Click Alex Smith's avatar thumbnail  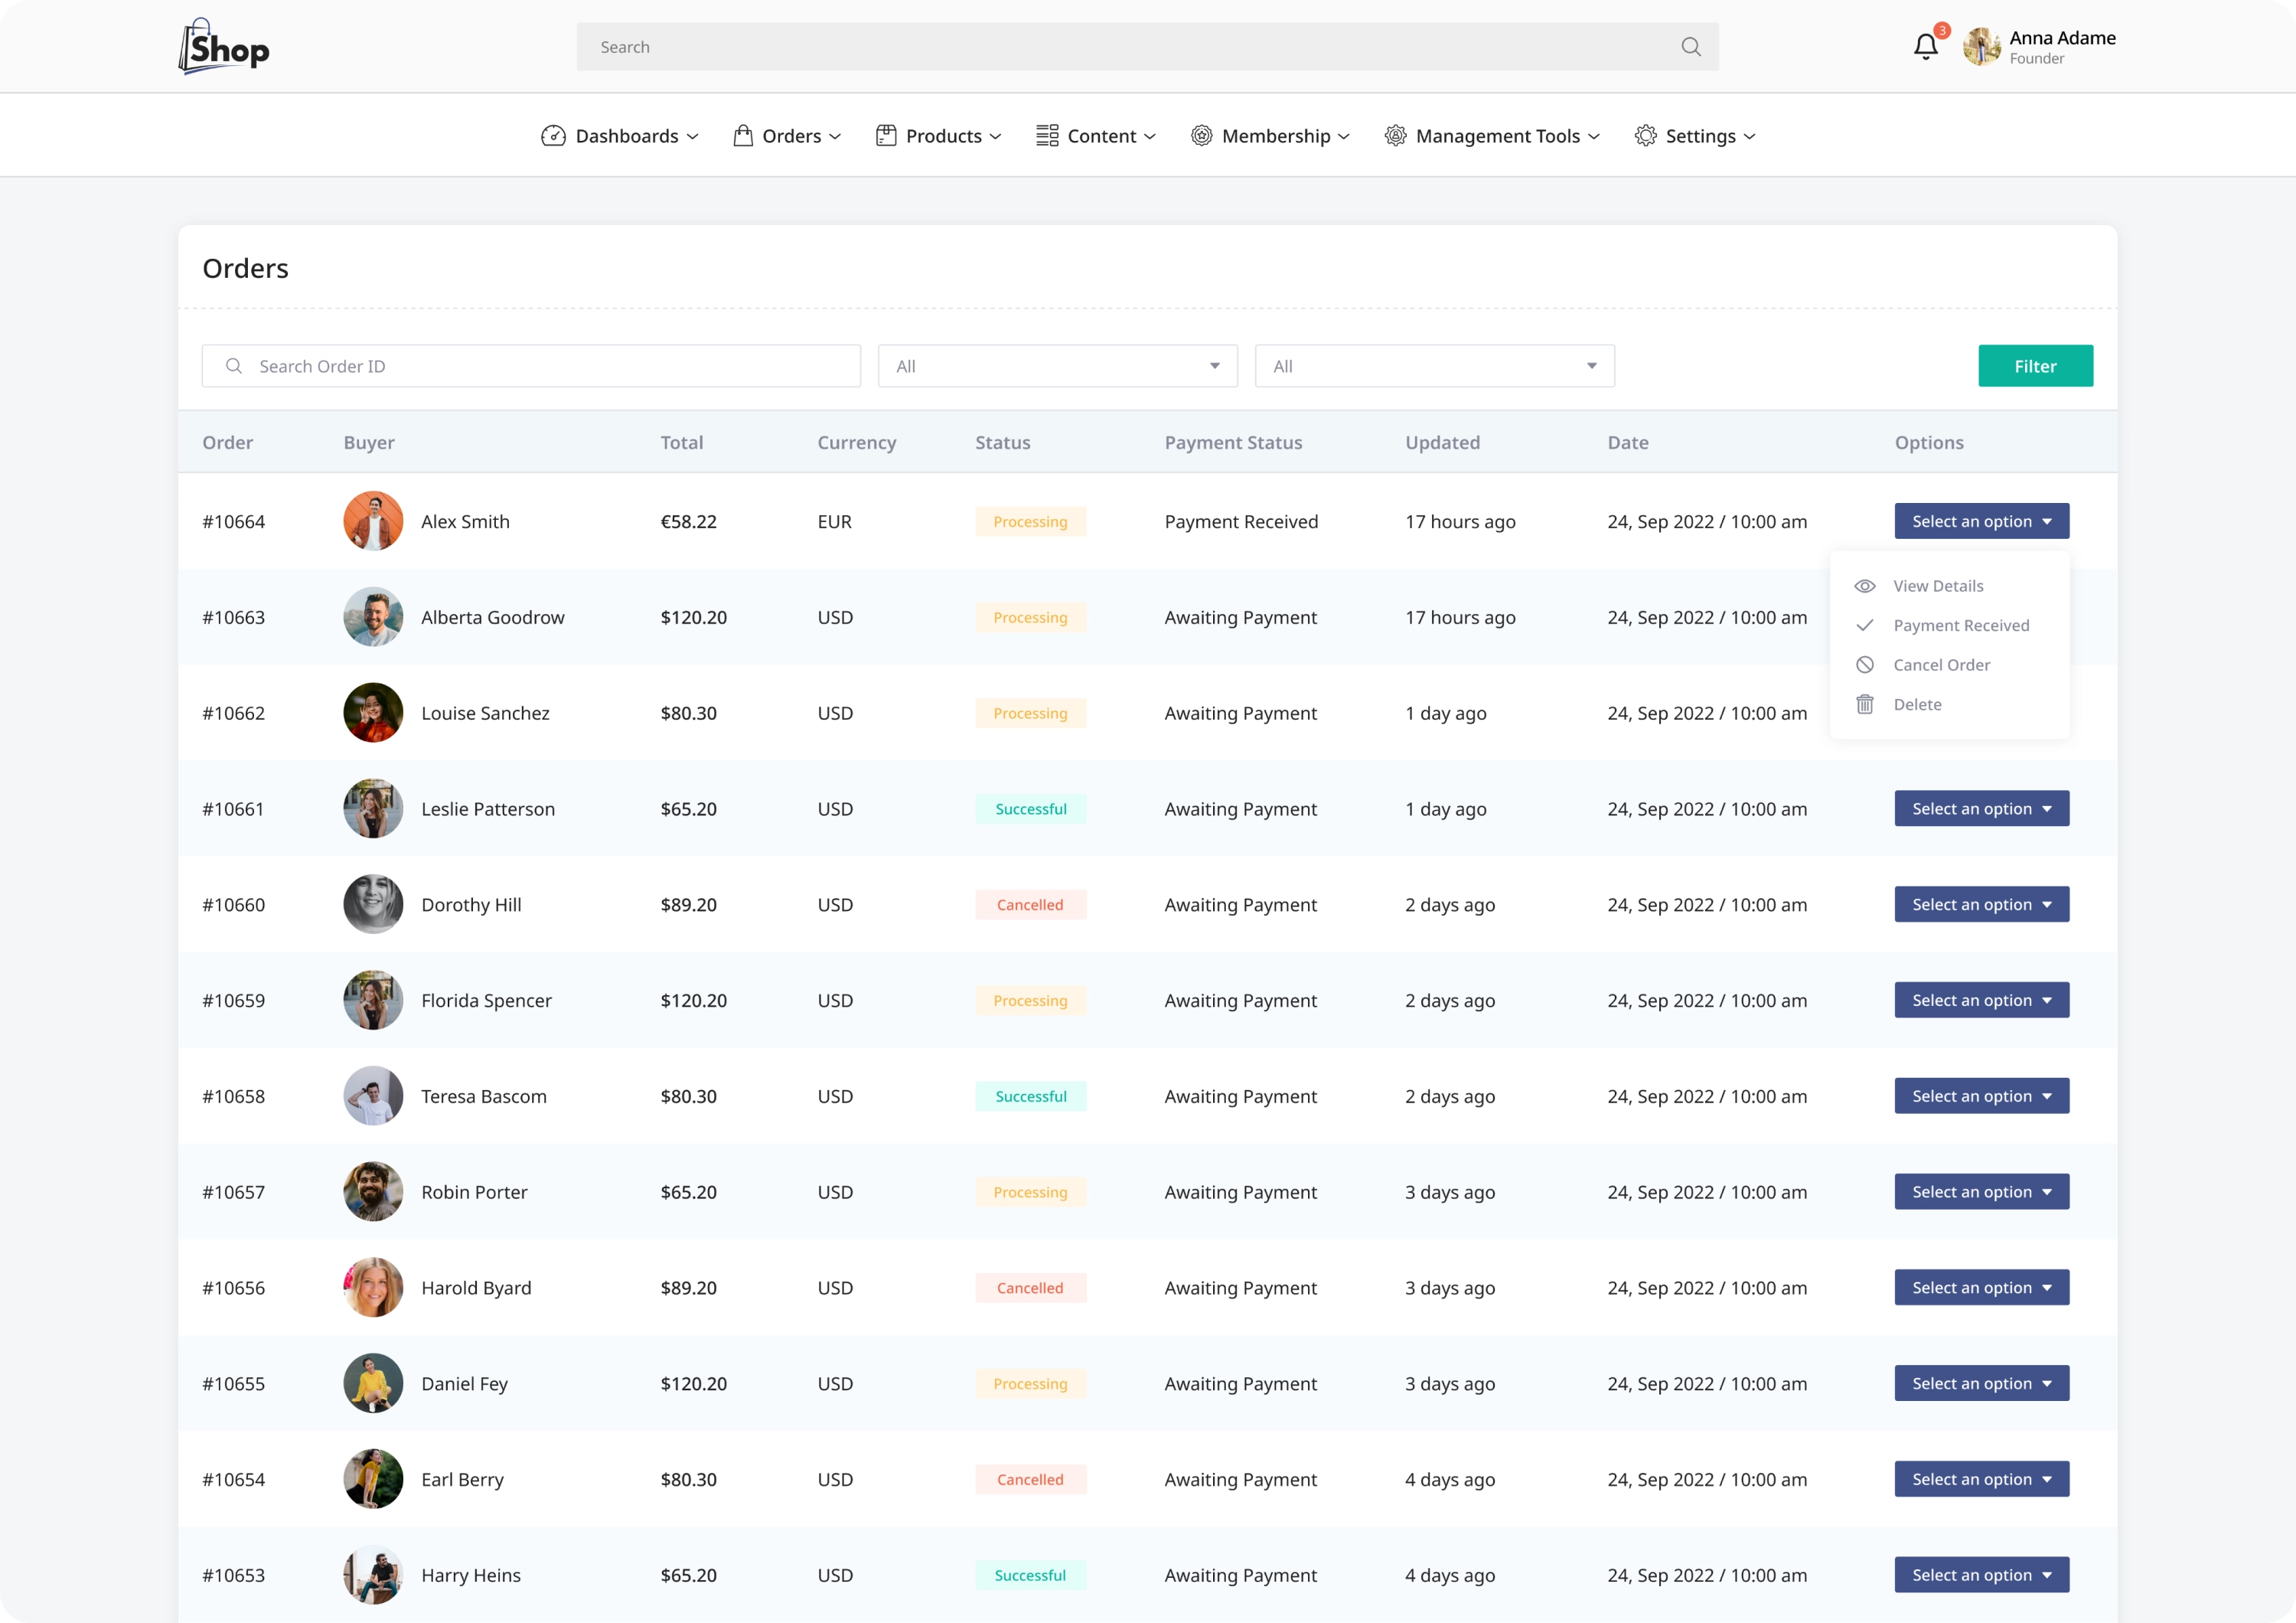coord(373,521)
